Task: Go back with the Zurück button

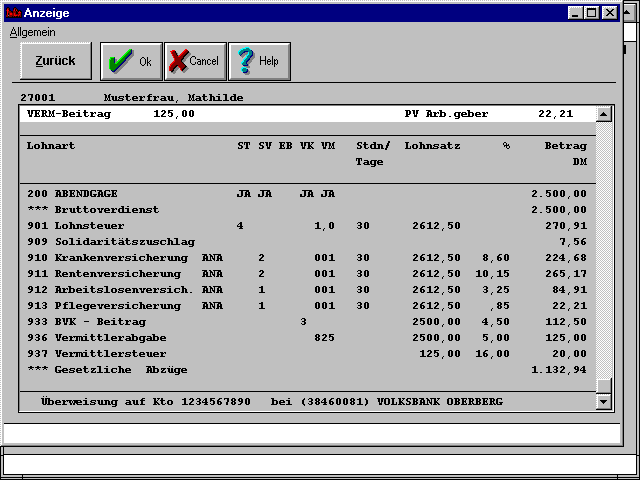Action: [55, 61]
